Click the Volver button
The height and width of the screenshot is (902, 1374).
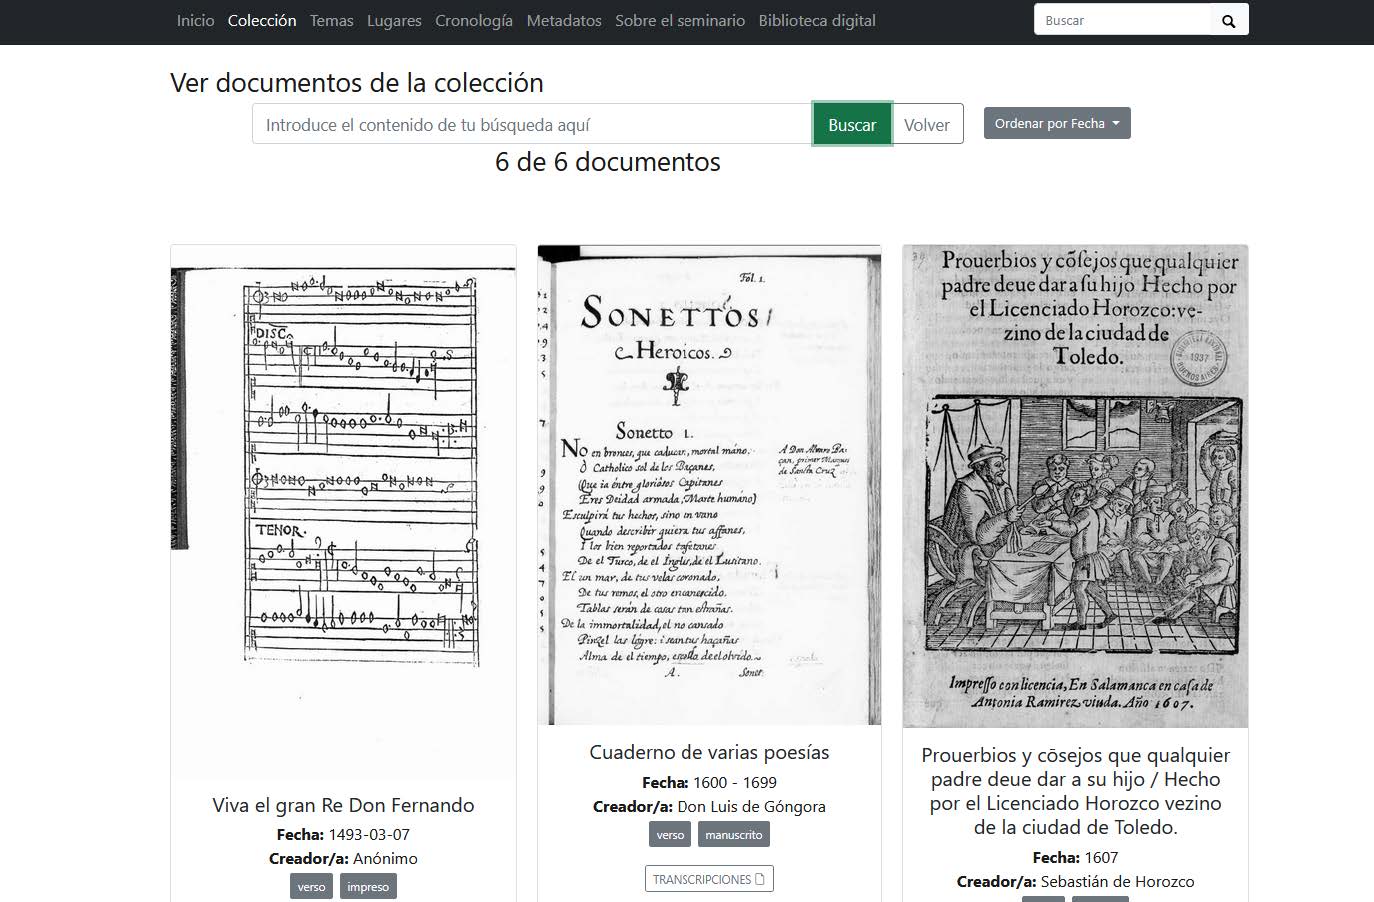click(926, 124)
